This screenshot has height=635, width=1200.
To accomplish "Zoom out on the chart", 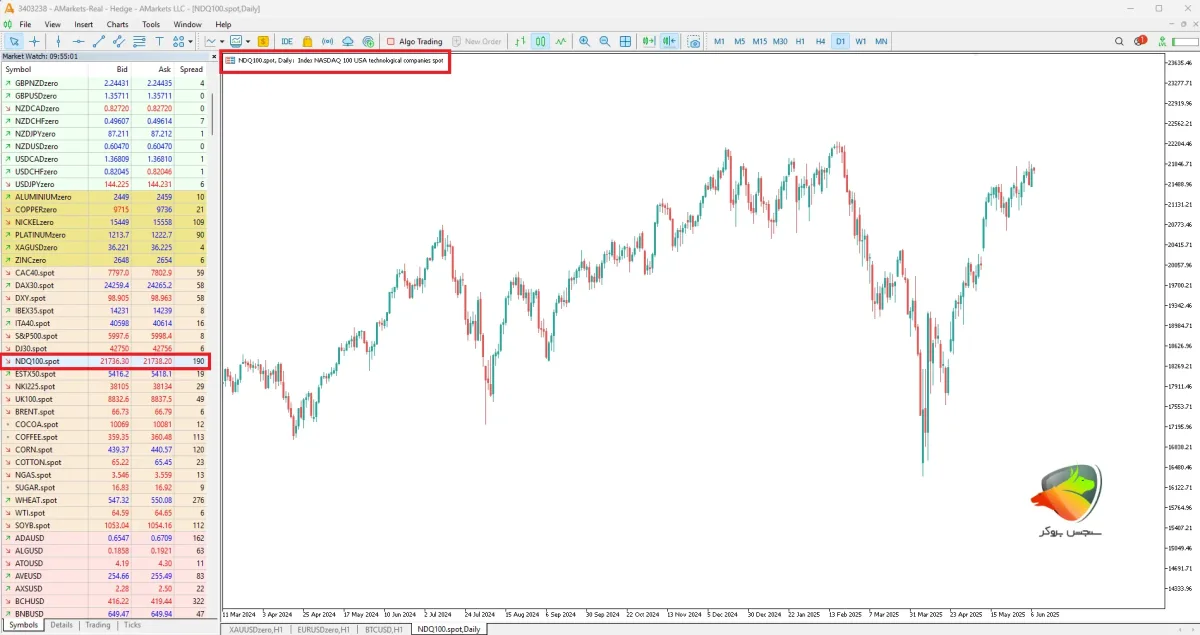I will [605, 41].
